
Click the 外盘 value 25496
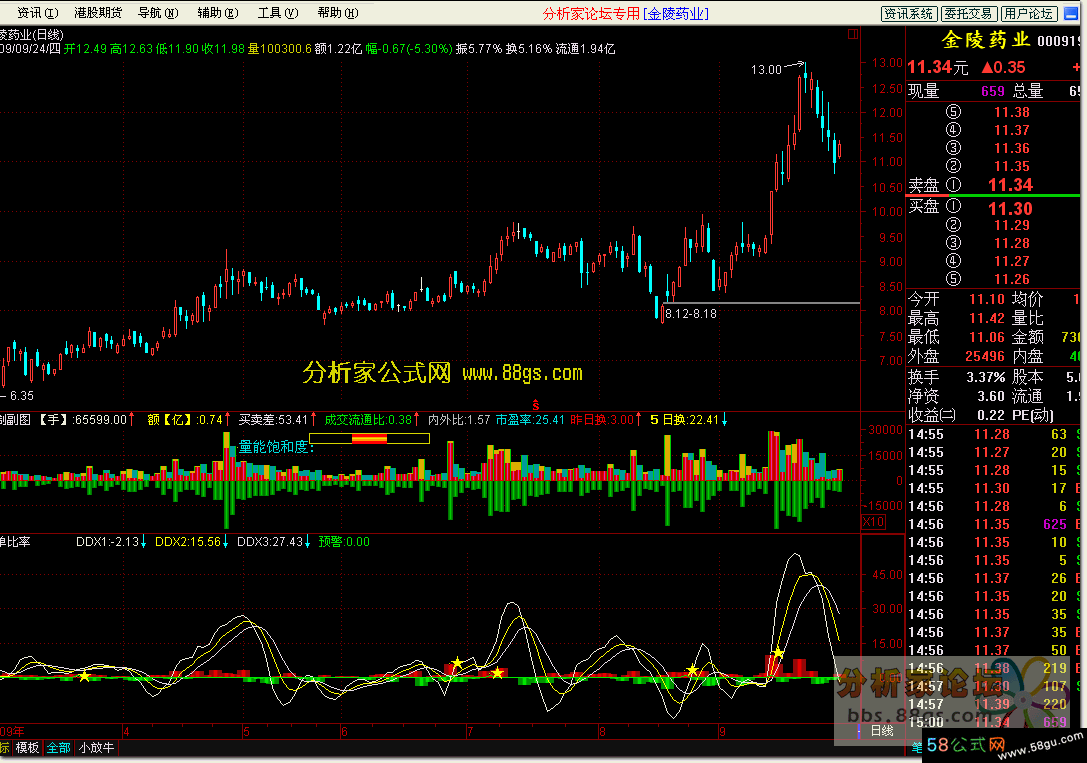(984, 356)
